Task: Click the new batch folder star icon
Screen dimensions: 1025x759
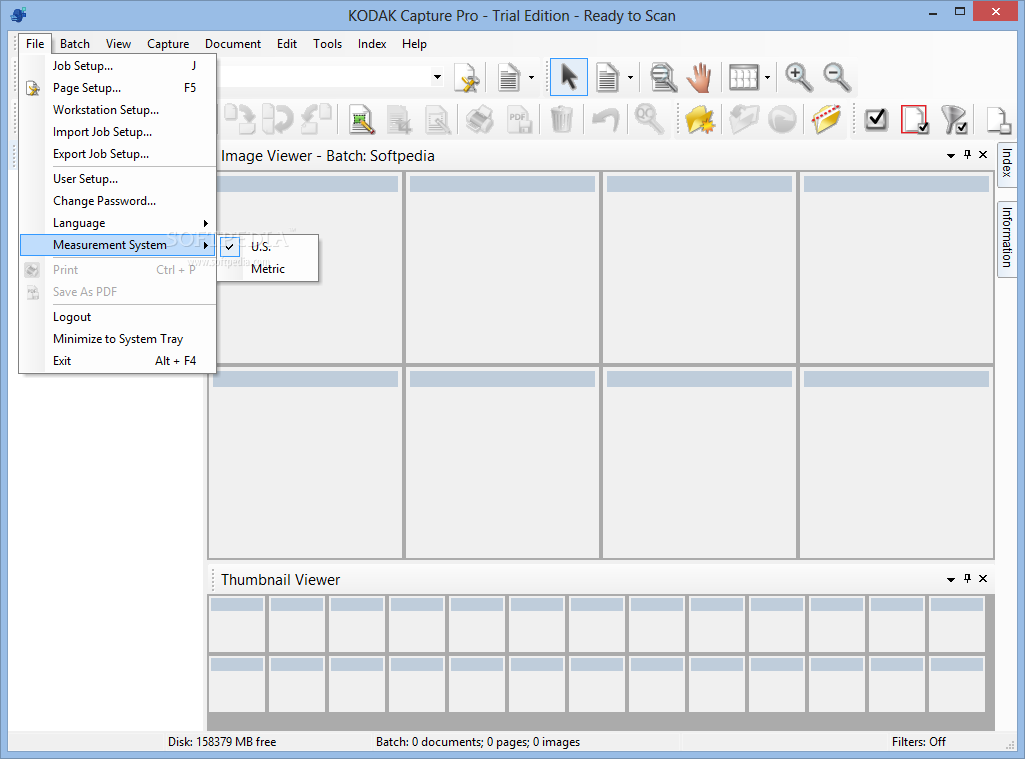Action: [x=699, y=120]
